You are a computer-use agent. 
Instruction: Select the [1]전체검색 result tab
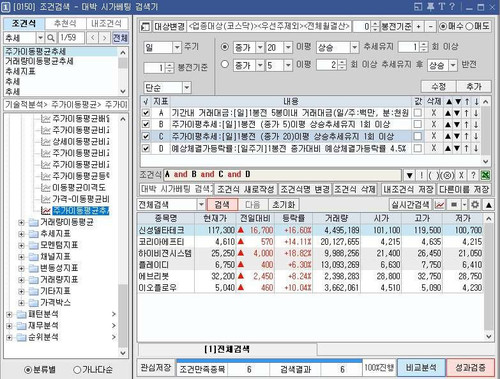pyautogui.click(x=227, y=349)
